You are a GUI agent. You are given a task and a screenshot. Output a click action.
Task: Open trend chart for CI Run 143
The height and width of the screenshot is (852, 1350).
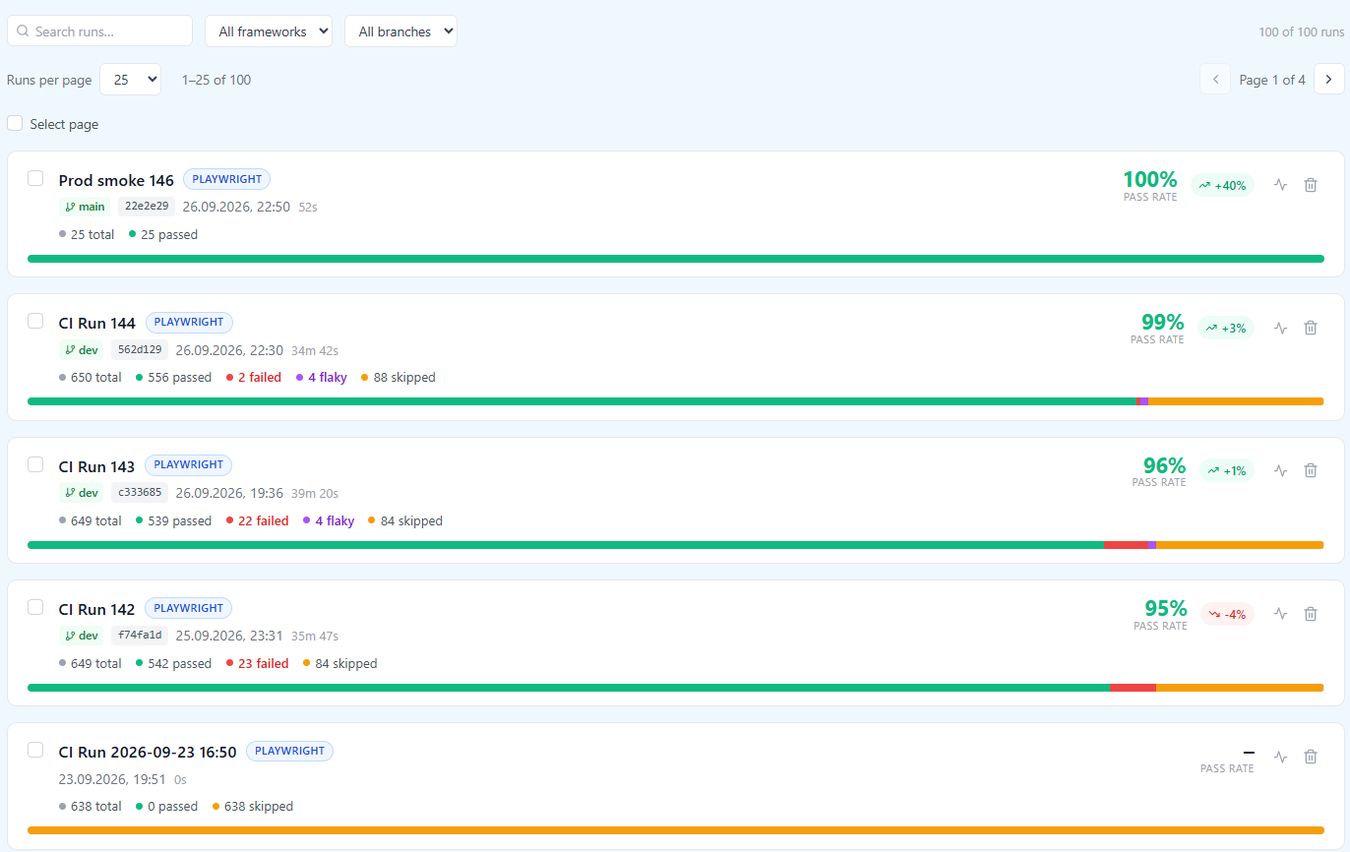coord(1280,470)
